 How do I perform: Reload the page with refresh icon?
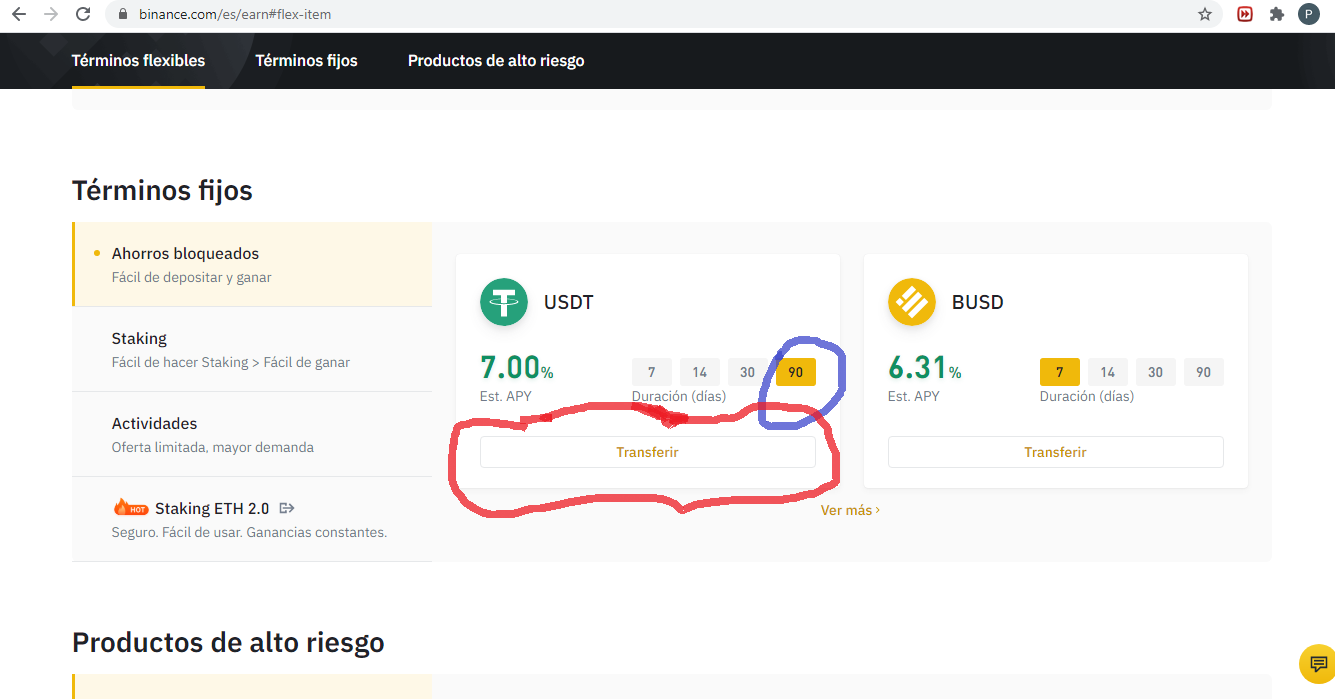click(84, 14)
